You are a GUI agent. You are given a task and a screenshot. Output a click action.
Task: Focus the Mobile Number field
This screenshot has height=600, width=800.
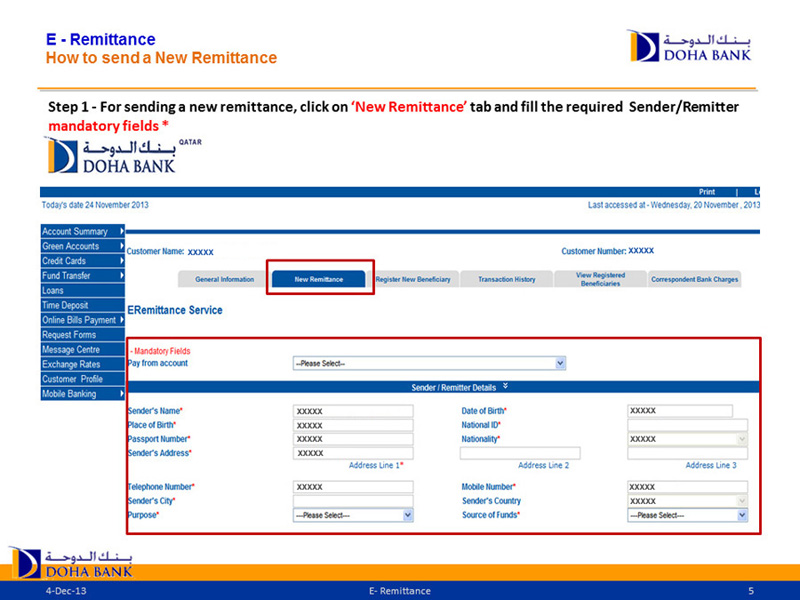(x=687, y=487)
